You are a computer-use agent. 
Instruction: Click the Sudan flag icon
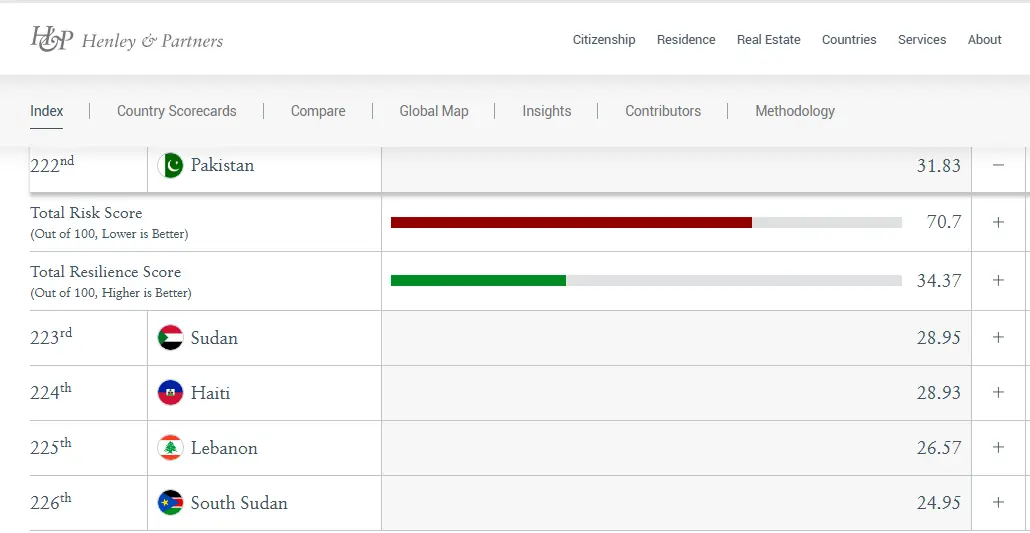click(170, 338)
